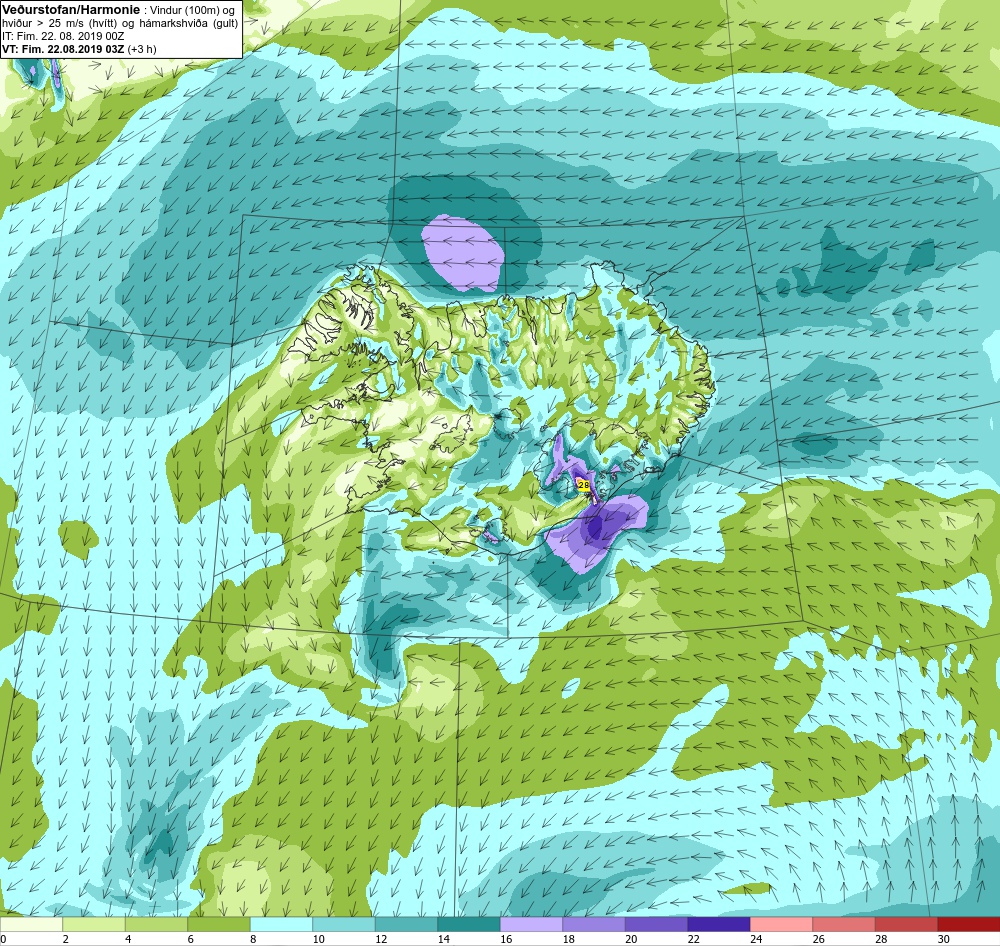Click the 26–28 m/s salmon red legend swatch
Image resolution: width=1000 pixels, height=946 pixels.
[x=844, y=924]
